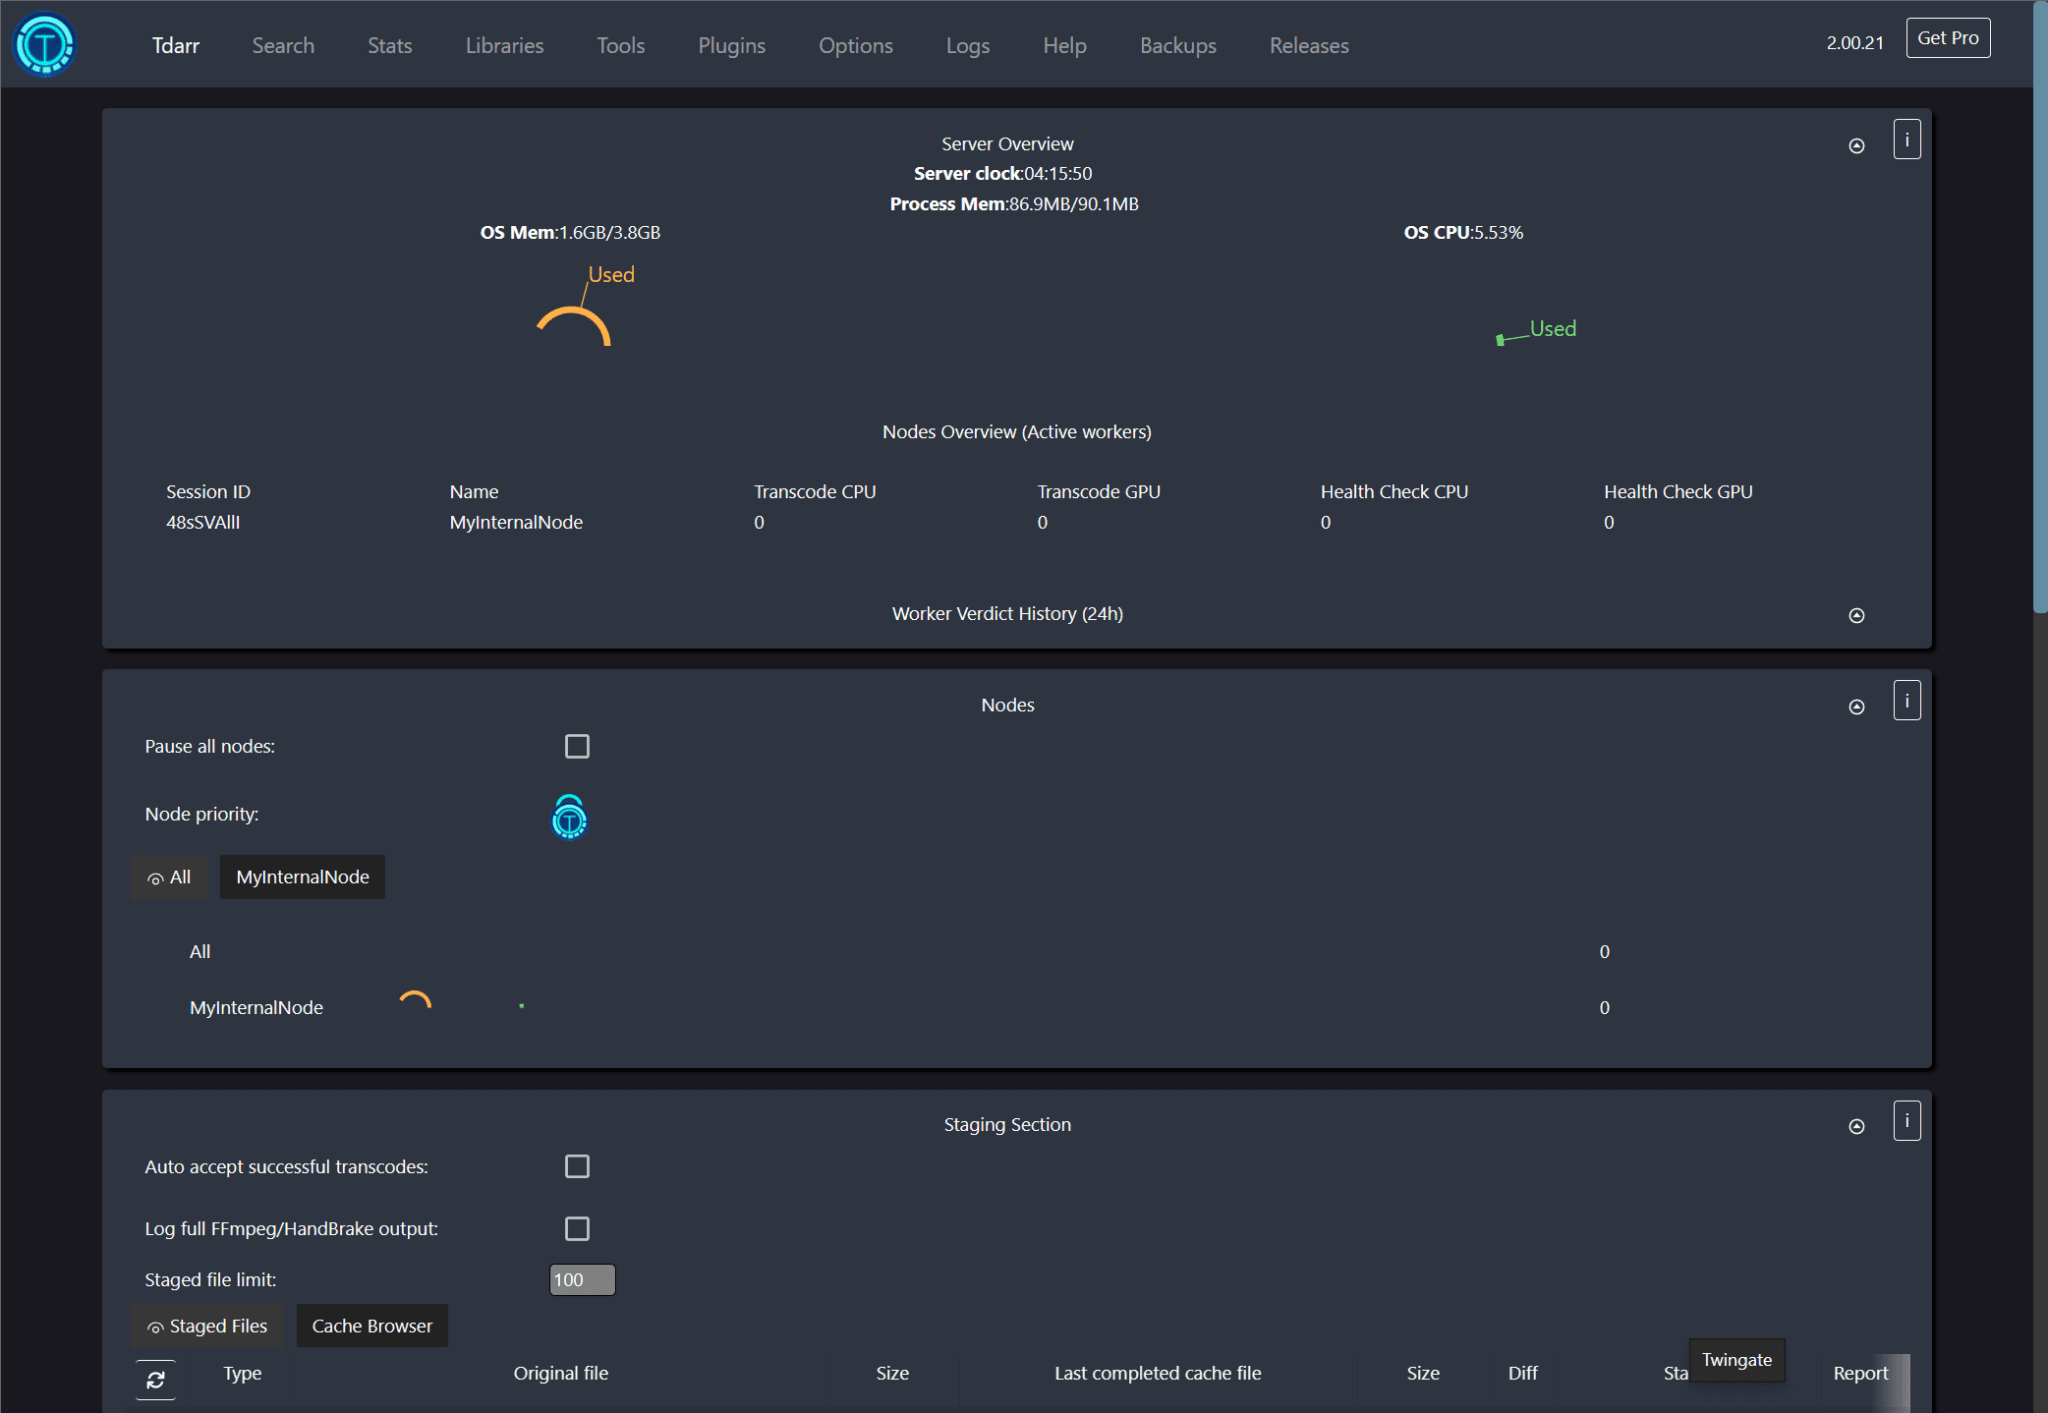Open the info tooltip on the Nodes panel
The width and height of the screenshot is (2048, 1413).
[1906, 700]
